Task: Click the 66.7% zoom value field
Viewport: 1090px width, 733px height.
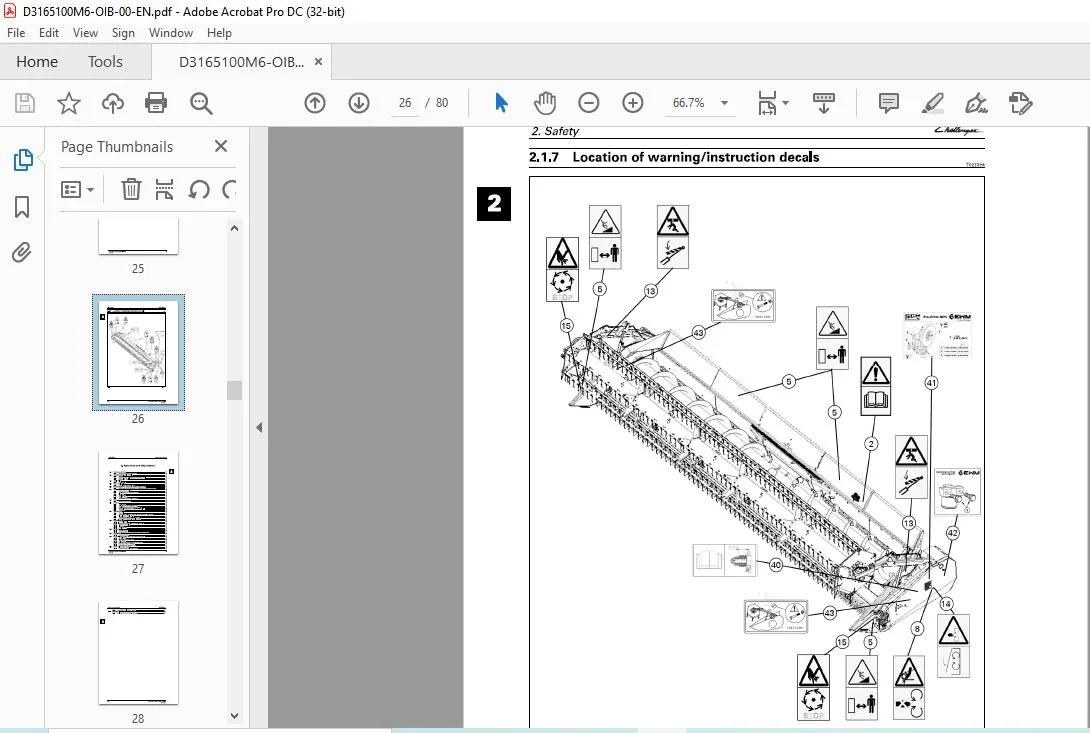Action: [x=688, y=103]
